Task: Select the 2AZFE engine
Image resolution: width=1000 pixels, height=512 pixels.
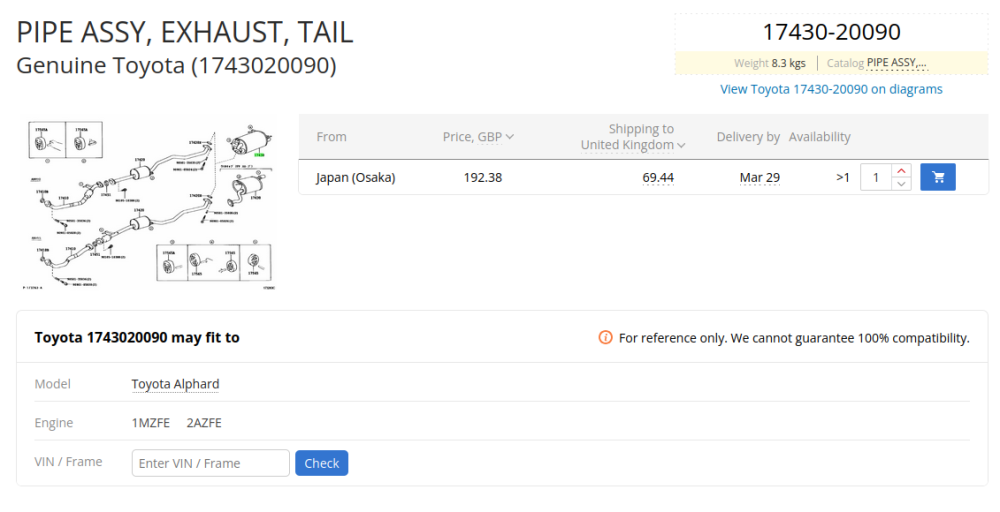Action: pyautogui.click(x=204, y=423)
